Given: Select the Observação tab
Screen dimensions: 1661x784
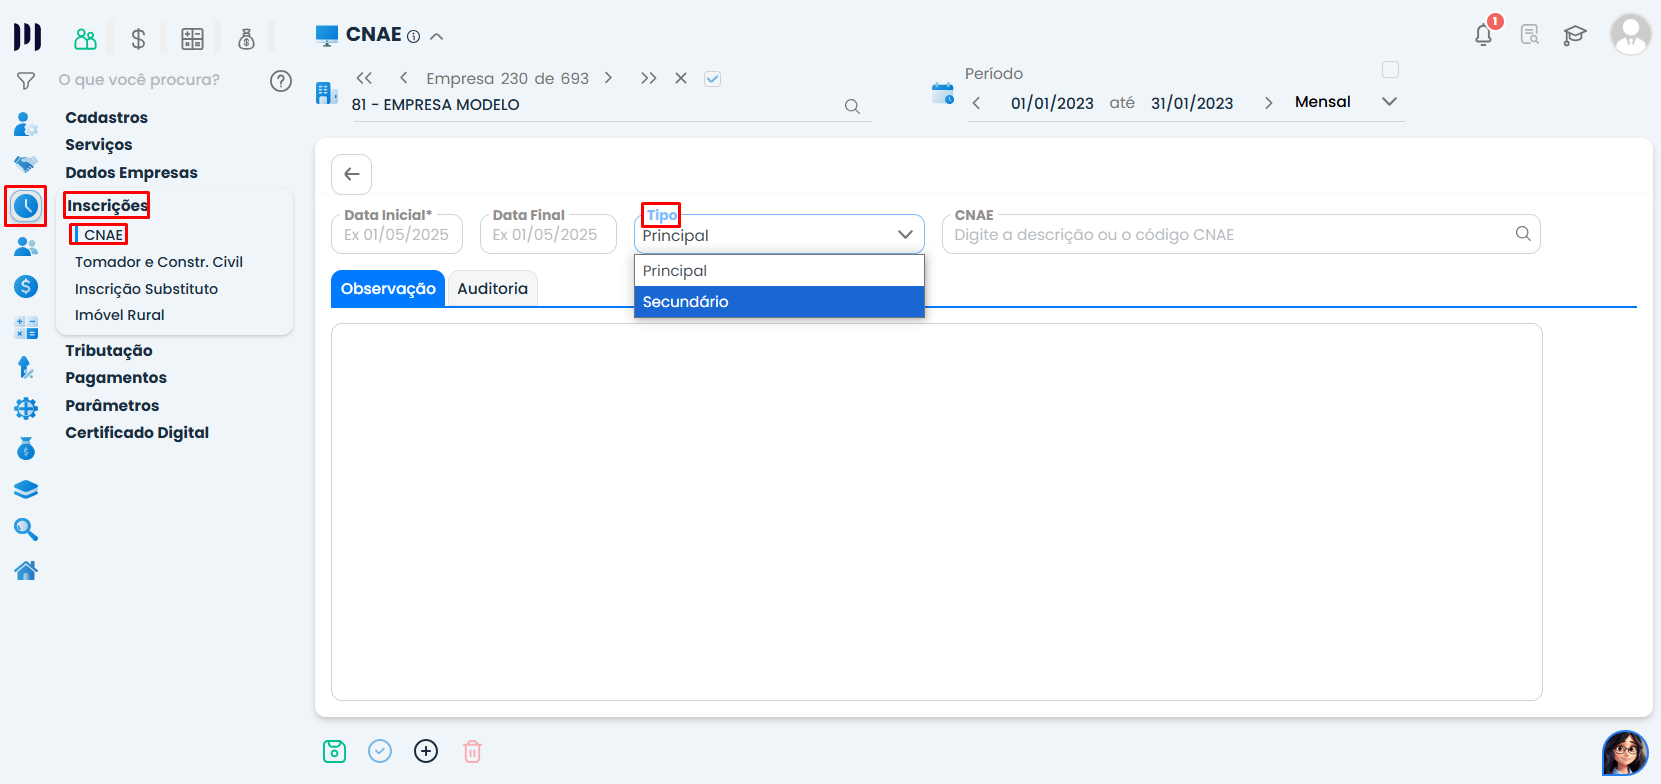Looking at the screenshot, I should click(388, 289).
